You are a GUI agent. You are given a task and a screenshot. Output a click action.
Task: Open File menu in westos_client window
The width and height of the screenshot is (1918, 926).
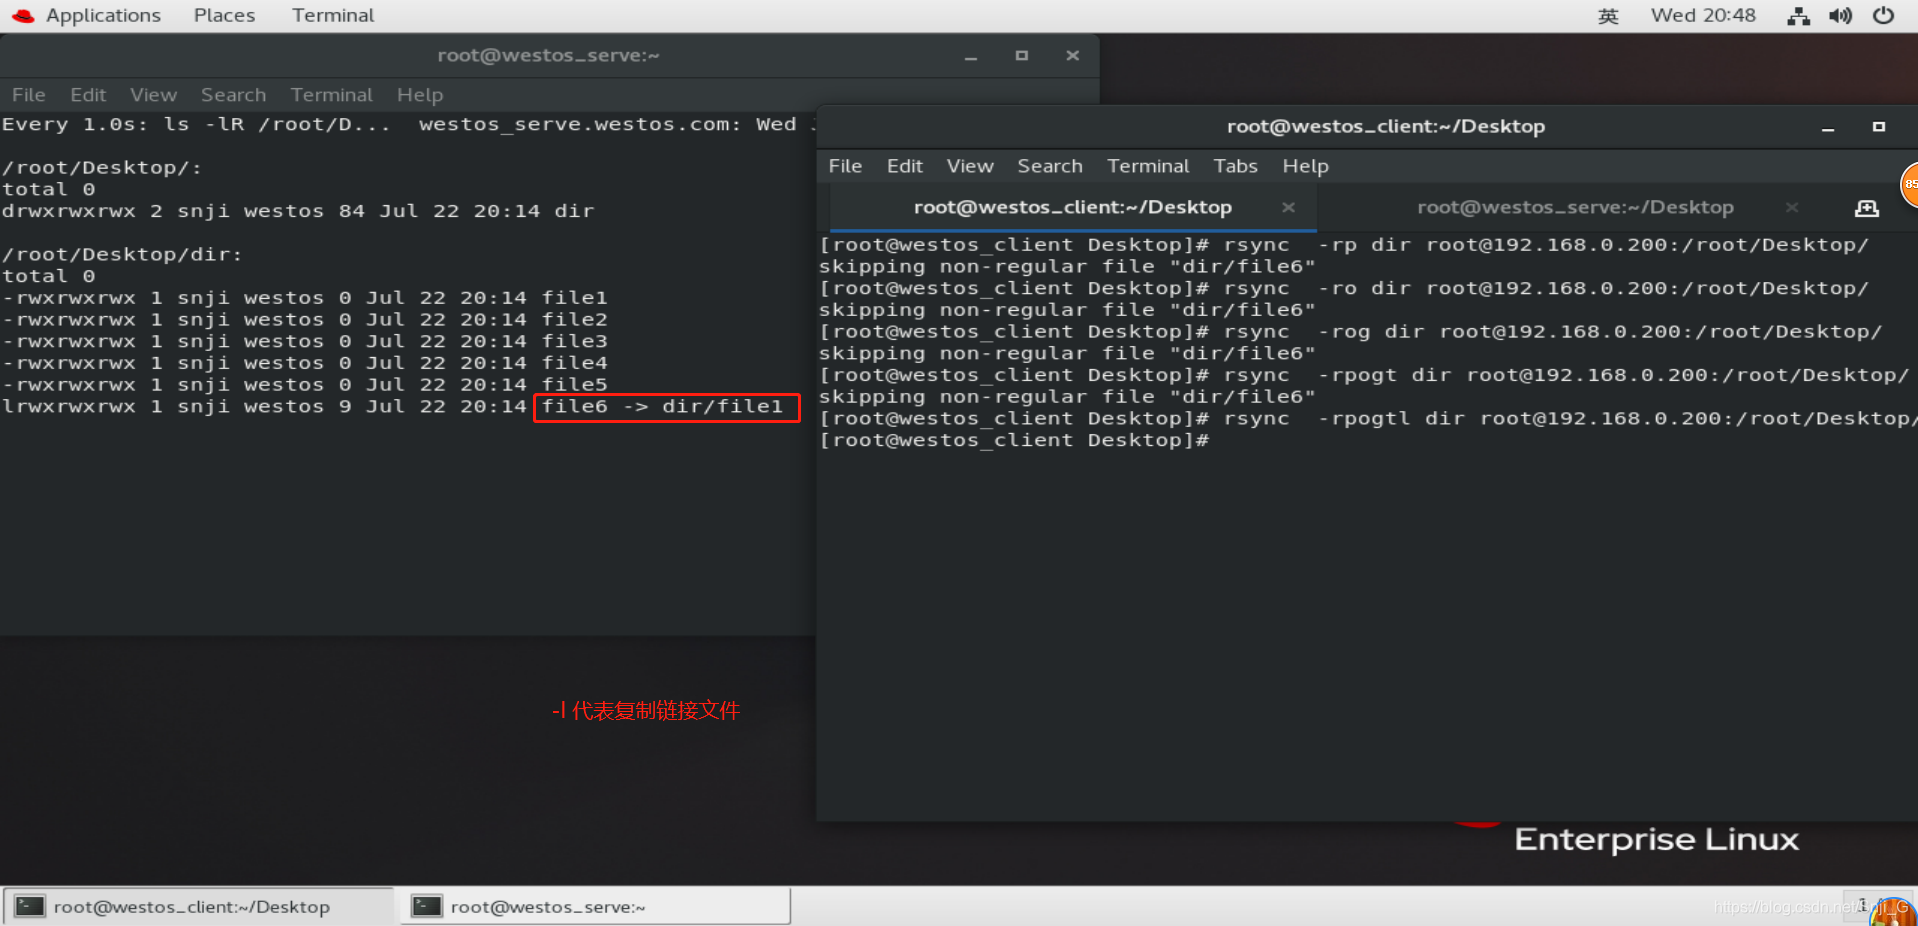pyautogui.click(x=845, y=166)
